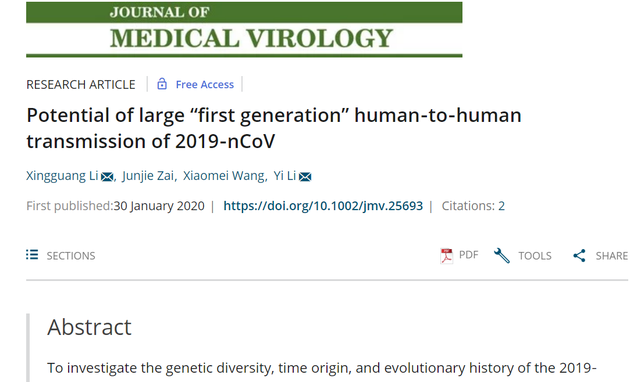
Task: Follow the doi.org/10.1002/jmv.25693 link
Action: click(x=323, y=206)
